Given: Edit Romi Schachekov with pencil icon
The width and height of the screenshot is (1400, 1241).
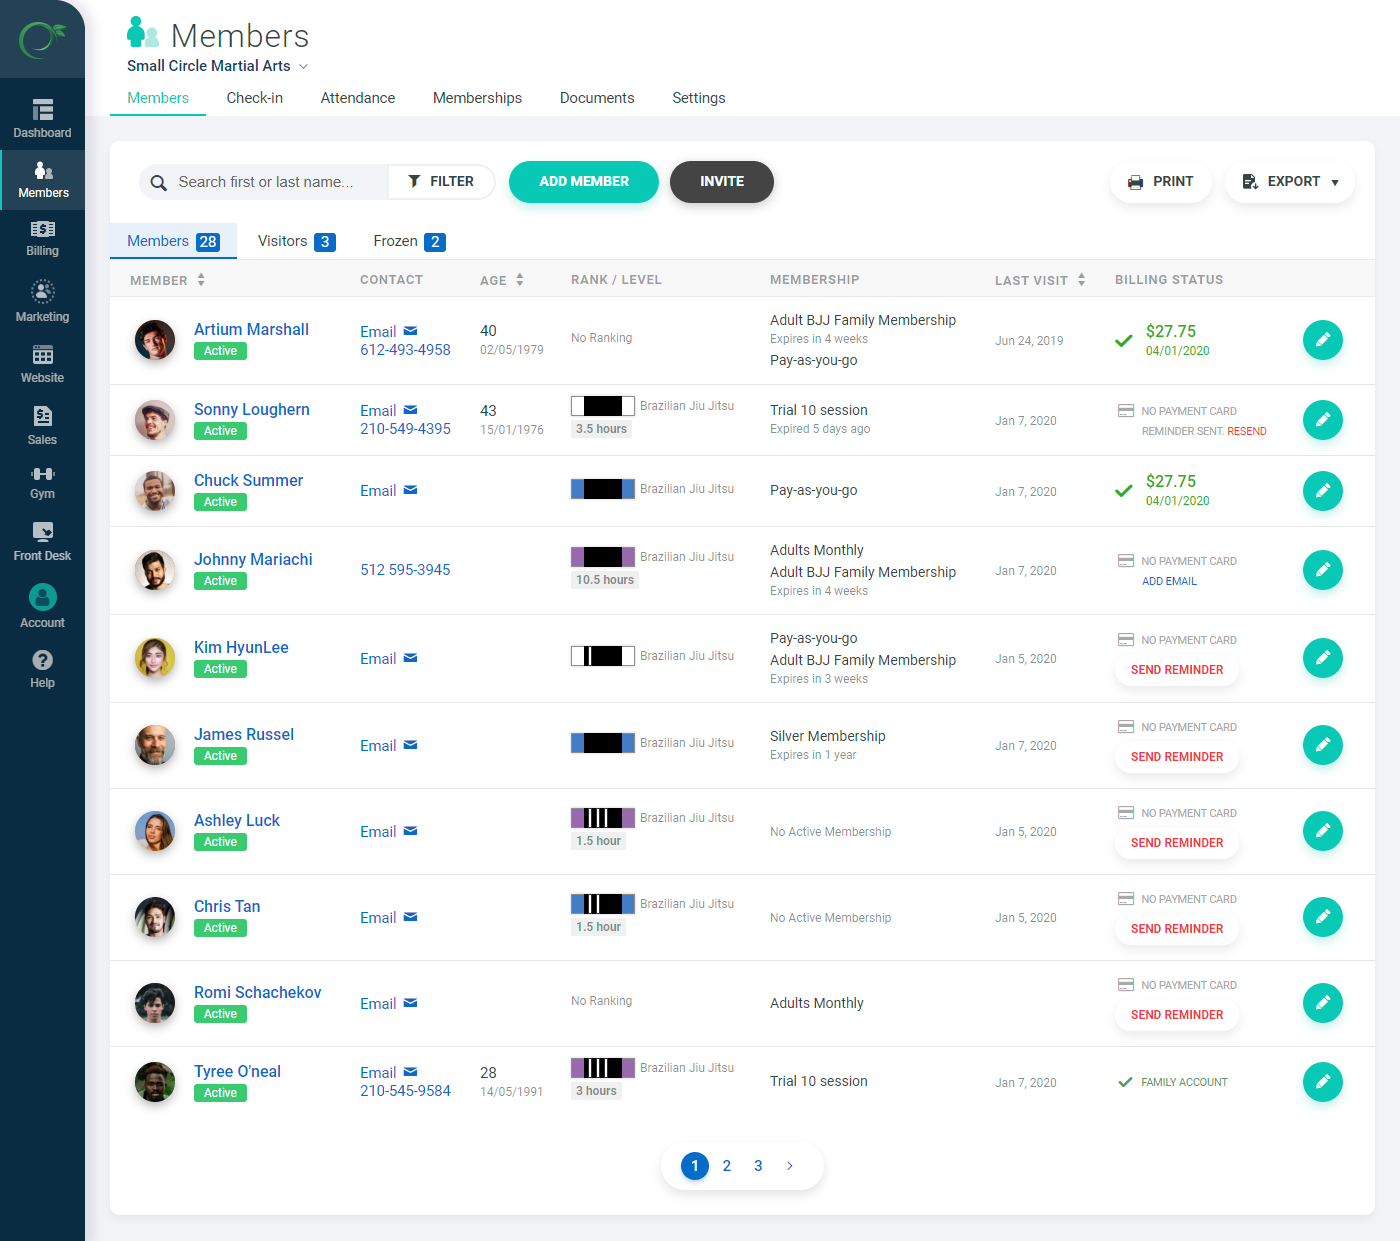Looking at the screenshot, I should pyautogui.click(x=1322, y=1003).
